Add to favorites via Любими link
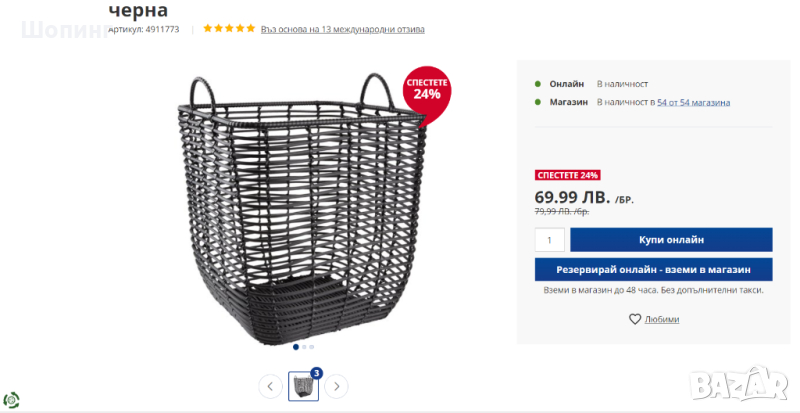Image resolution: width=800 pixels, height=413 pixels. click(x=662, y=319)
